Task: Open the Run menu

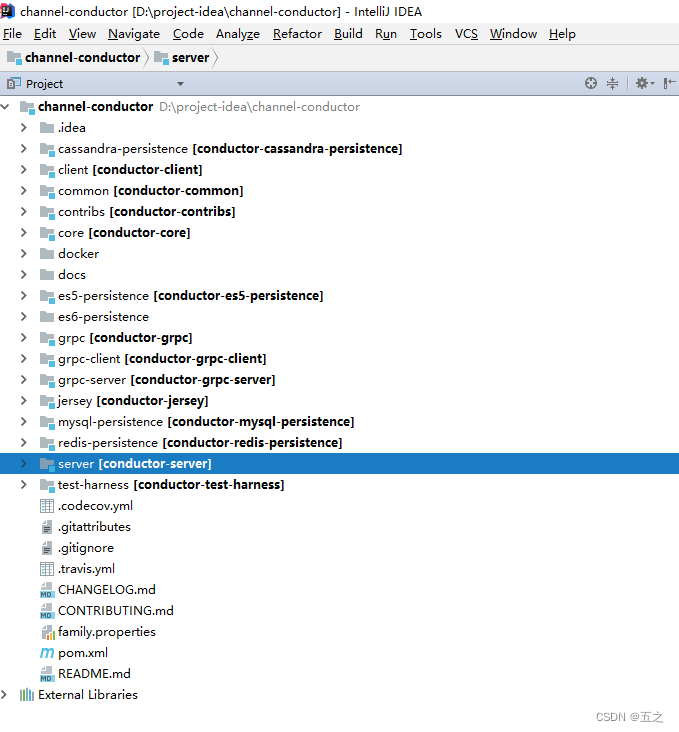Action: click(x=386, y=34)
